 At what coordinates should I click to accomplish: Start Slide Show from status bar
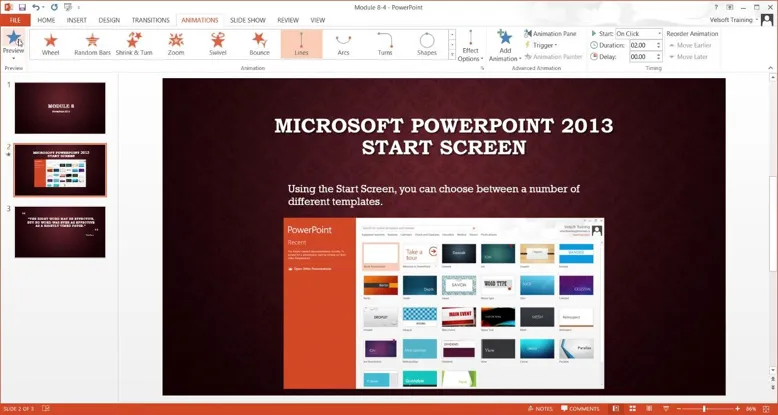tap(666, 409)
